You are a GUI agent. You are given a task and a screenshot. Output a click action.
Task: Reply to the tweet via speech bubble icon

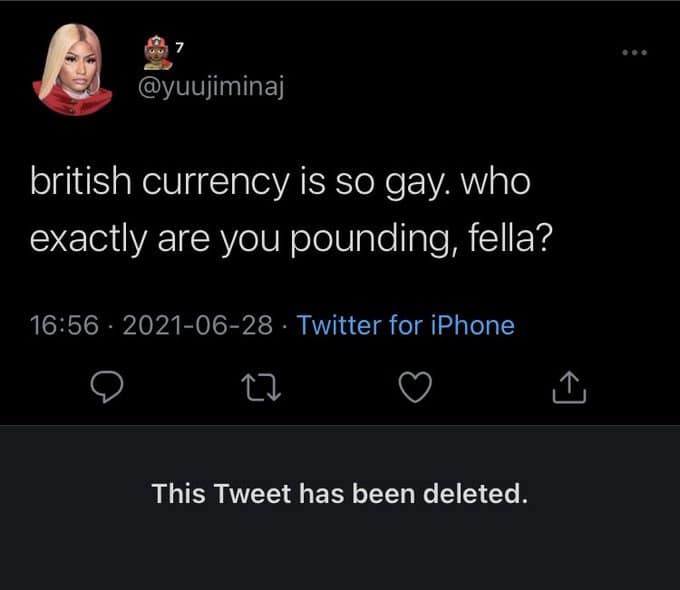point(107,388)
